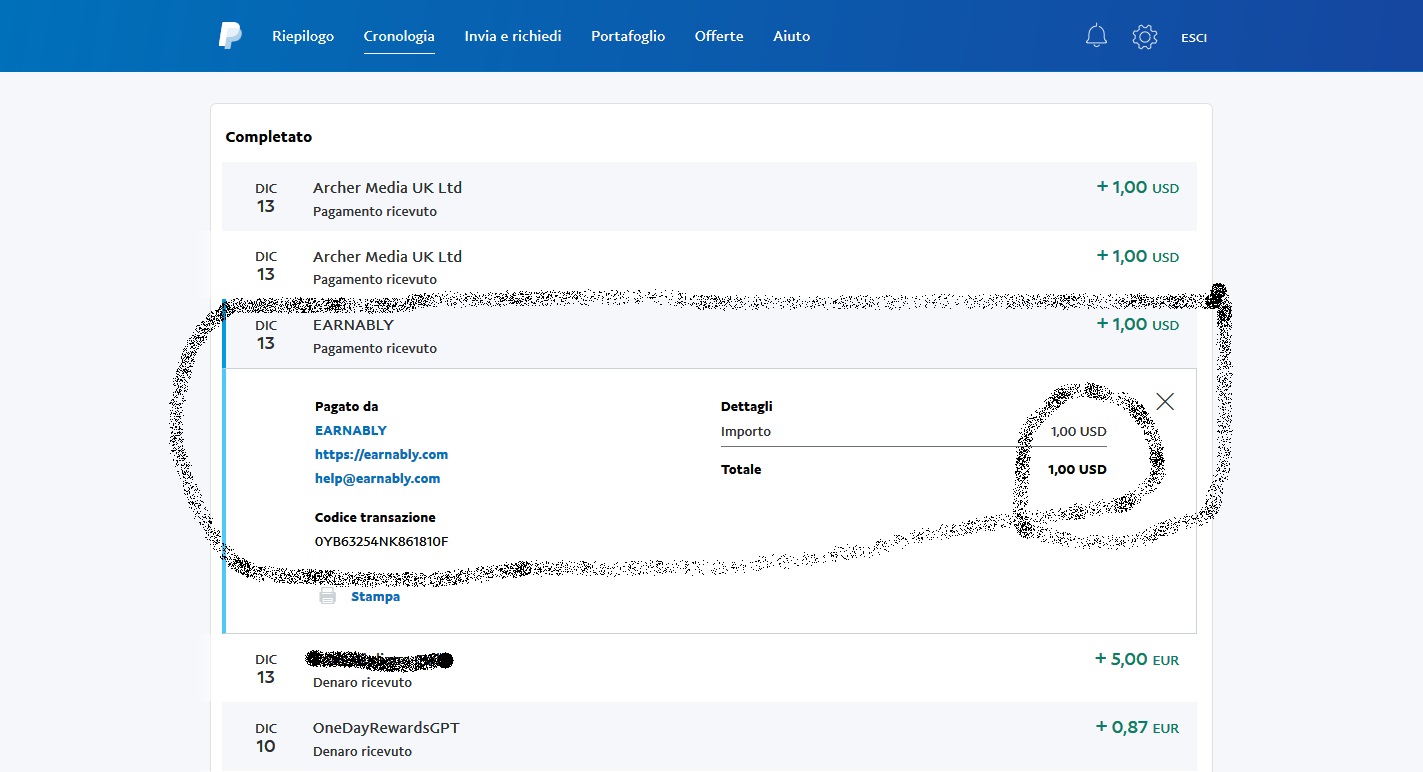Viewport: 1423px width, 772px height.
Task: Collapse the EARNABLY transaction row
Action: pos(709,334)
